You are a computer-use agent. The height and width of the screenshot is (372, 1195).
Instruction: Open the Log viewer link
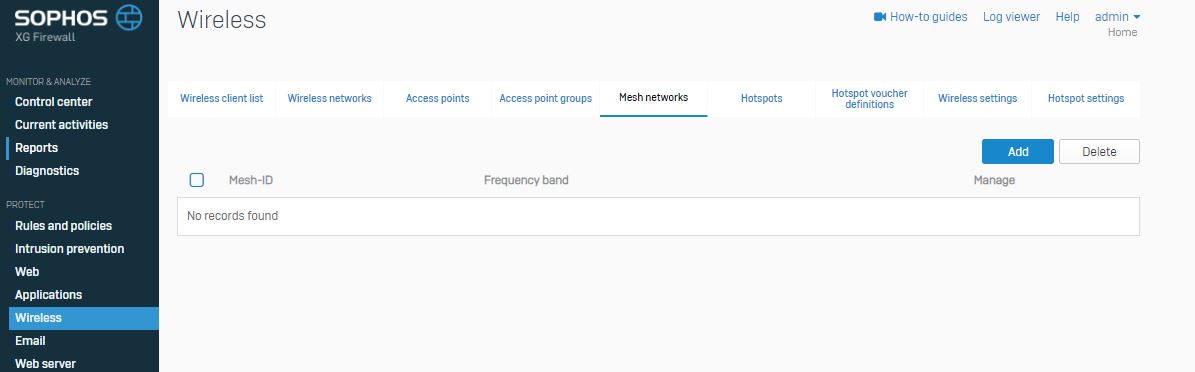pyautogui.click(x=1011, y=17)
